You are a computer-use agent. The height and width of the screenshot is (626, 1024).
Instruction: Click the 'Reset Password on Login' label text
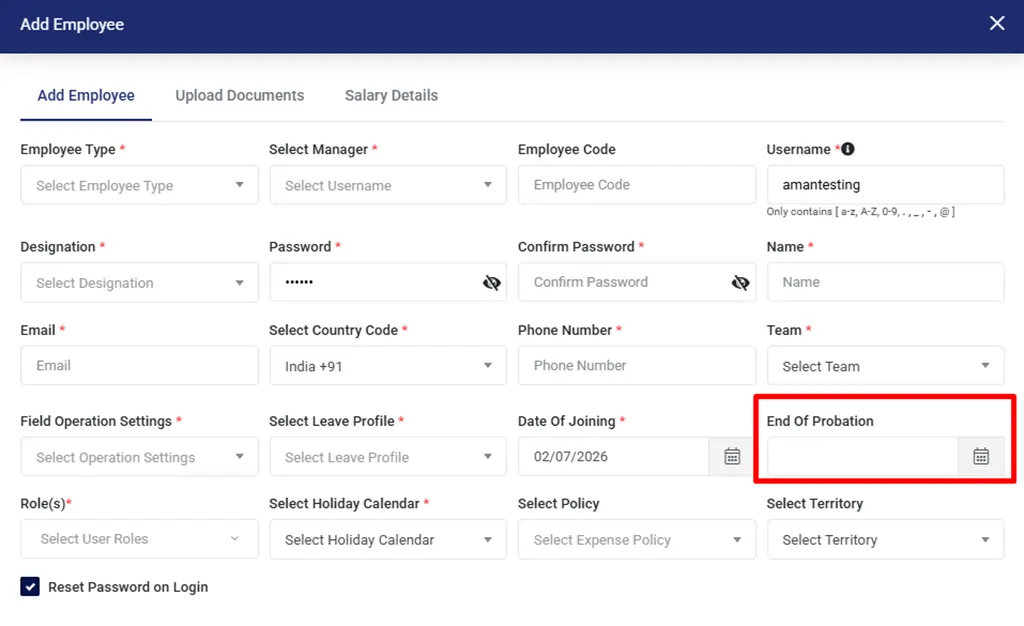coord(128,587)
